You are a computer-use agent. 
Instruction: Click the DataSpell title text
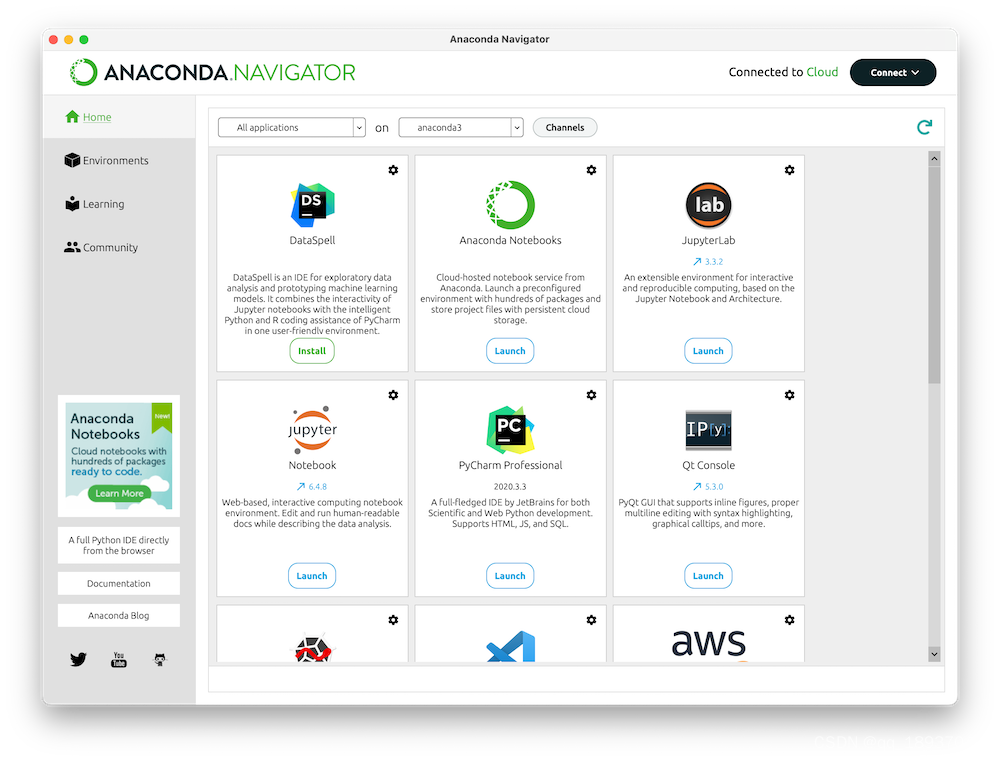(312, 240)
